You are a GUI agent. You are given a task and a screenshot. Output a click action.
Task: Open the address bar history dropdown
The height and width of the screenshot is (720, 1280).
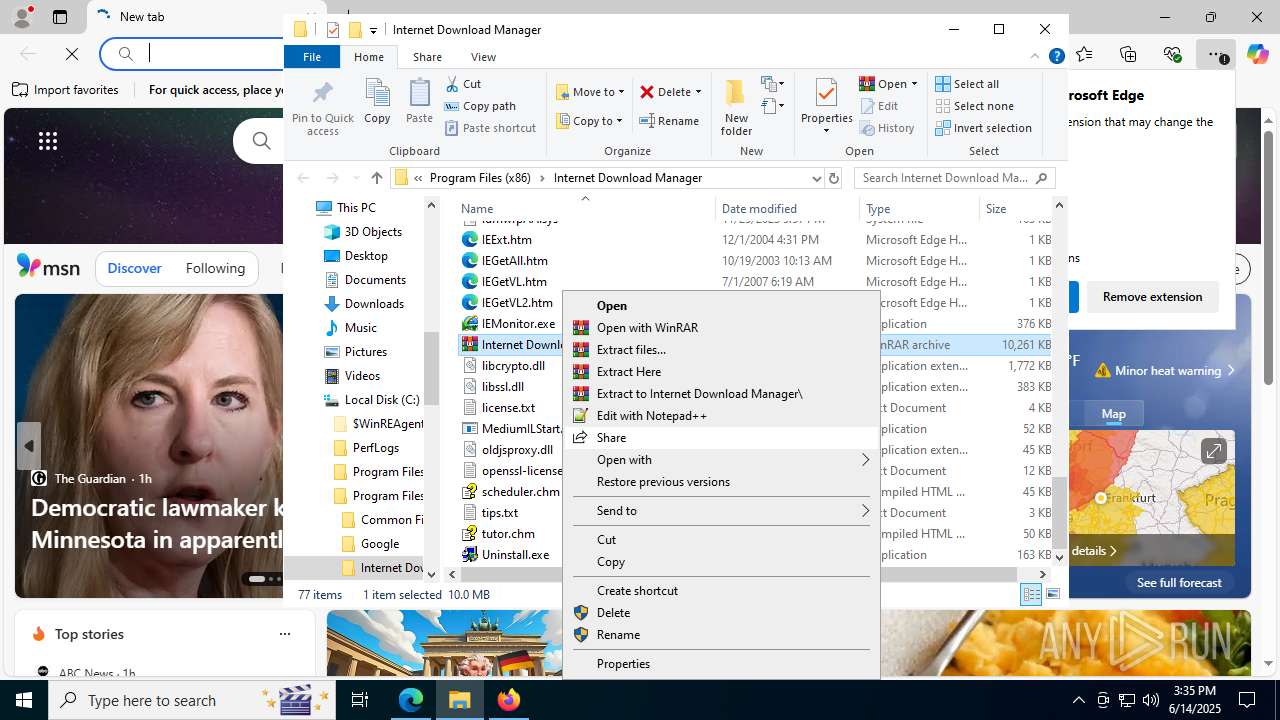816,178
